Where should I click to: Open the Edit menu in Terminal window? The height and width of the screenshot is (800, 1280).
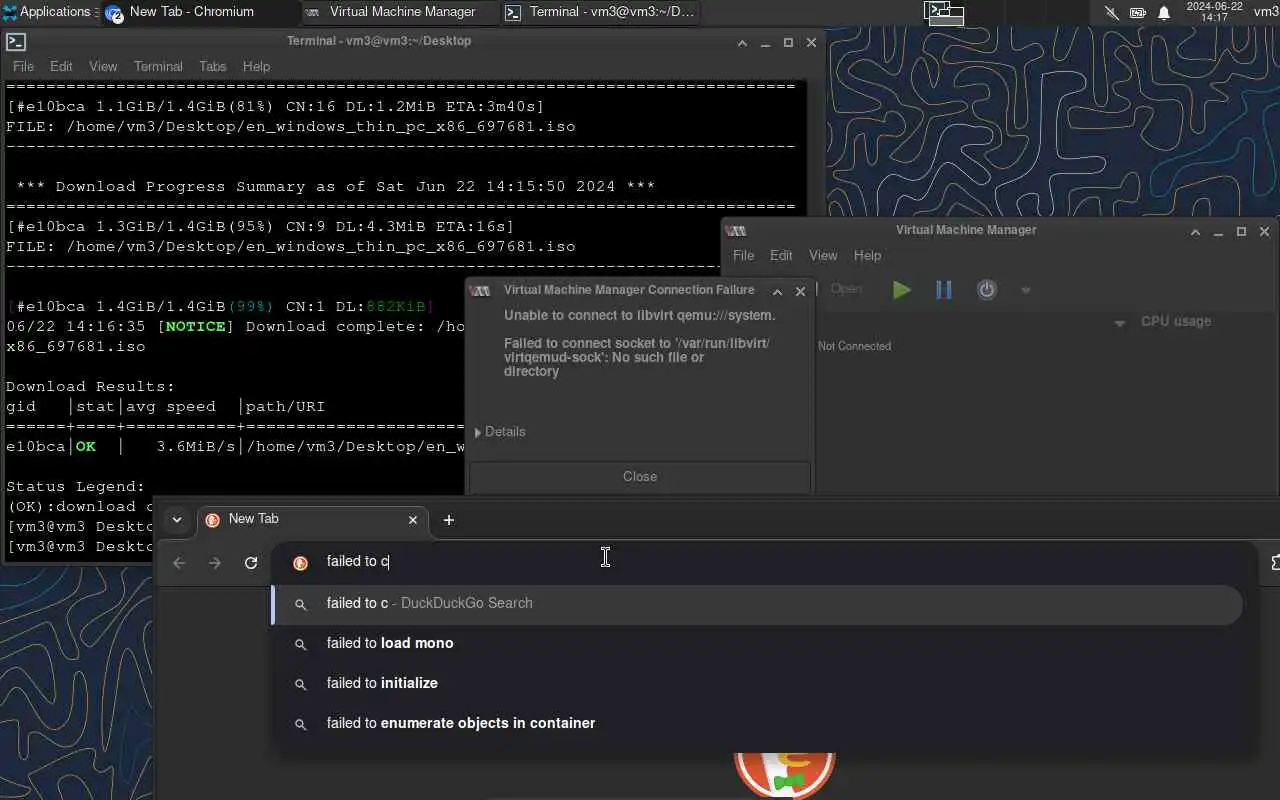click(x=61, y=66)
